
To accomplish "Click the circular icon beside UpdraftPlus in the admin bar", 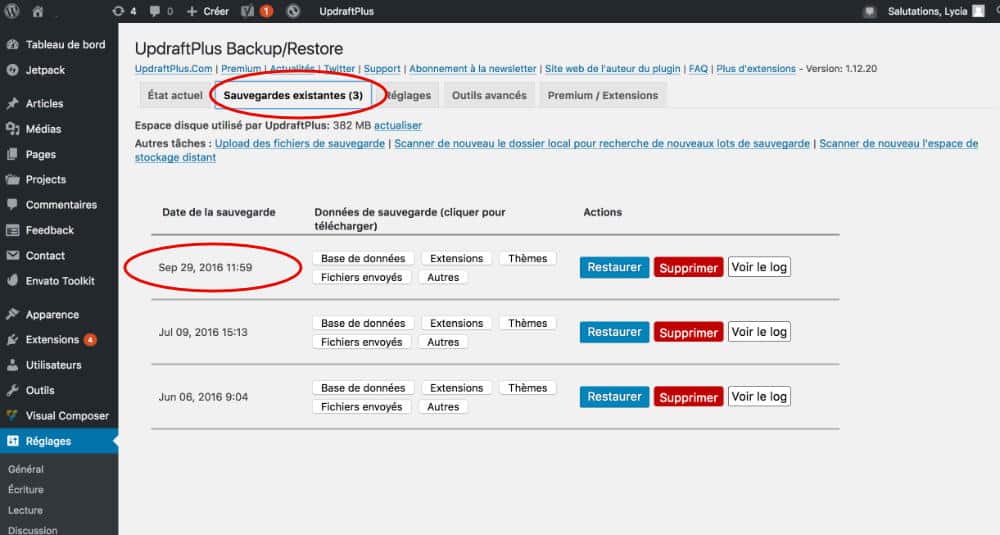I will click(x=293, y=11).
